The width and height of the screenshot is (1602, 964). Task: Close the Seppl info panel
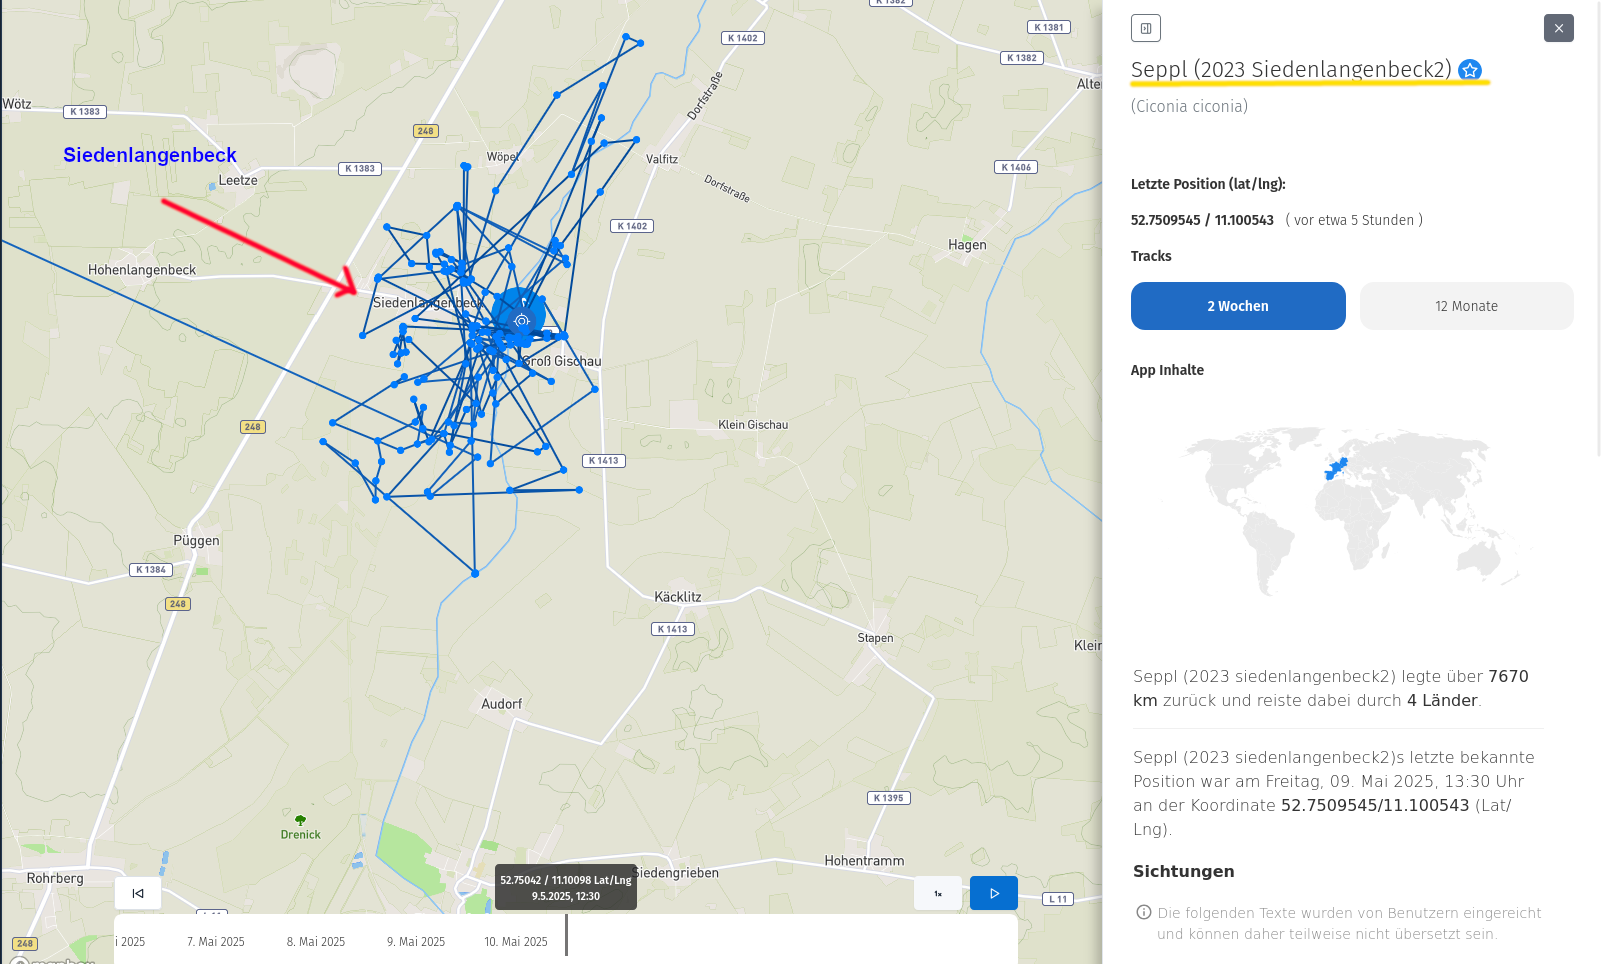(1558, 28)
